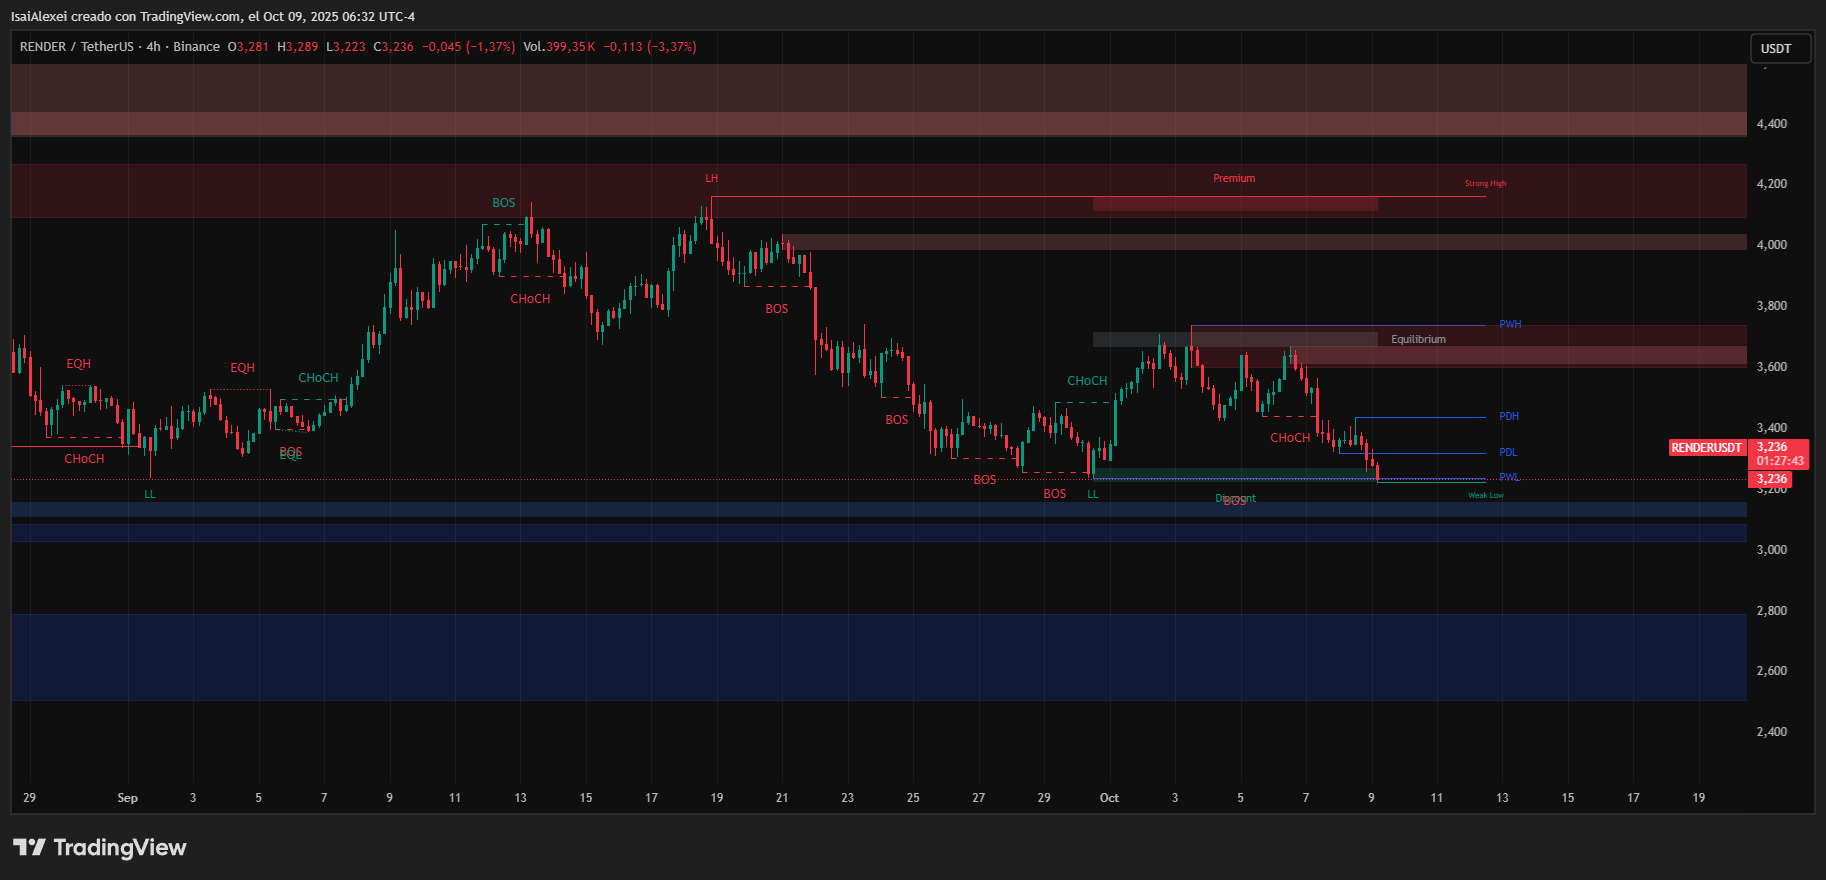Click the red Premium zone label
This screenshot has height=880, width=1826.
(1234, 179)
